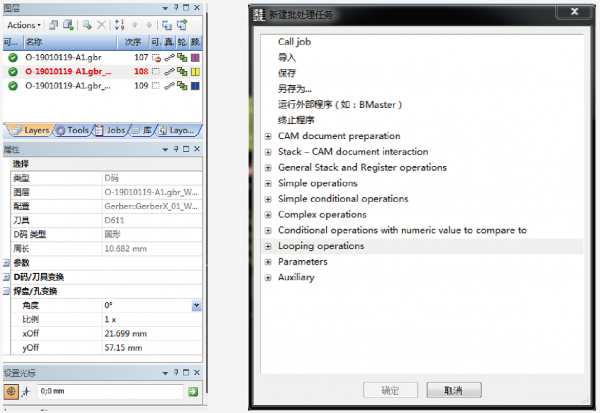This screenshot has height=413, width=600.
Task: Click the outline mode icon for layer 109
Action: (x=181, y=86)
